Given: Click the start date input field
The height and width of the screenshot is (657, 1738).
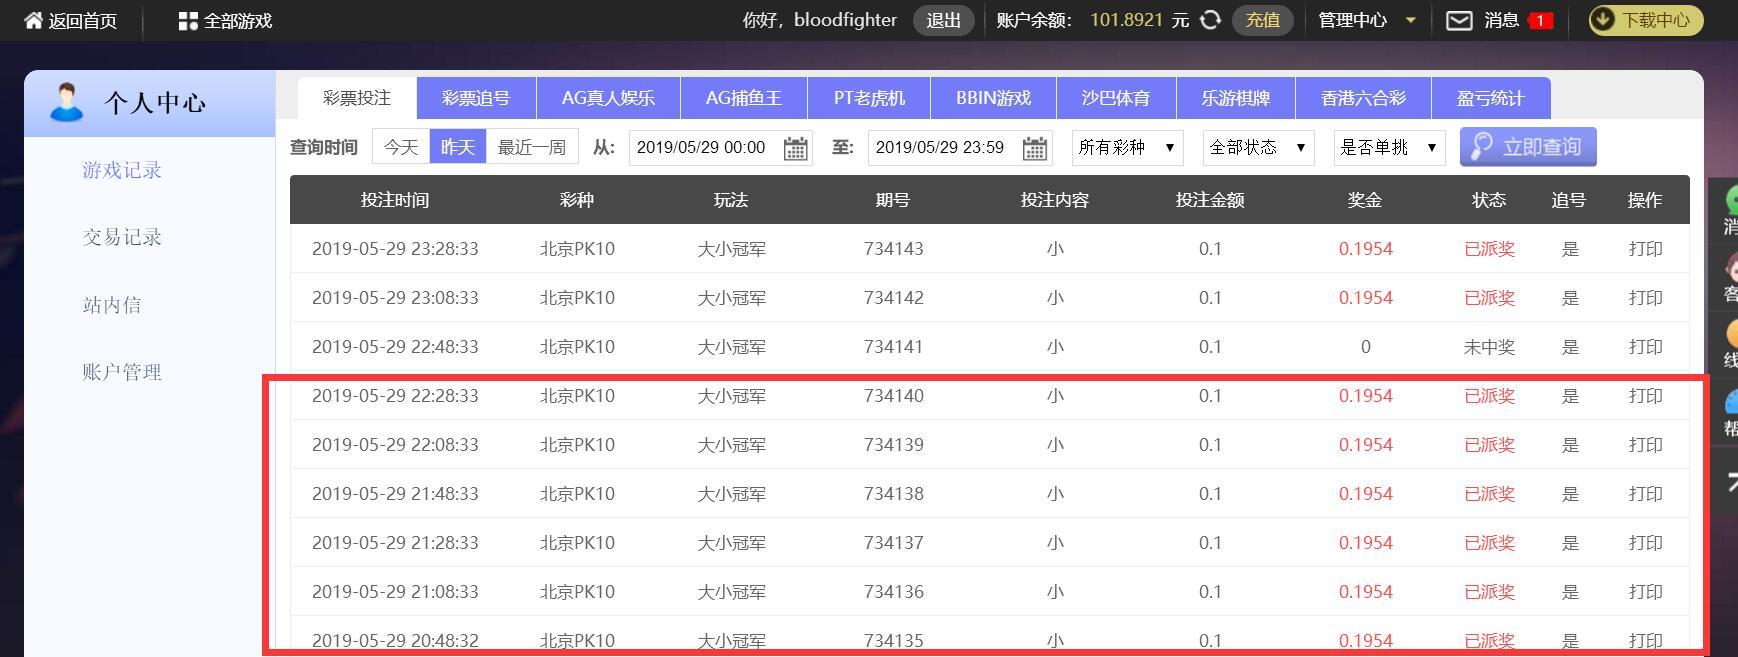Looking at the screenshot, I should pos(705,147).
